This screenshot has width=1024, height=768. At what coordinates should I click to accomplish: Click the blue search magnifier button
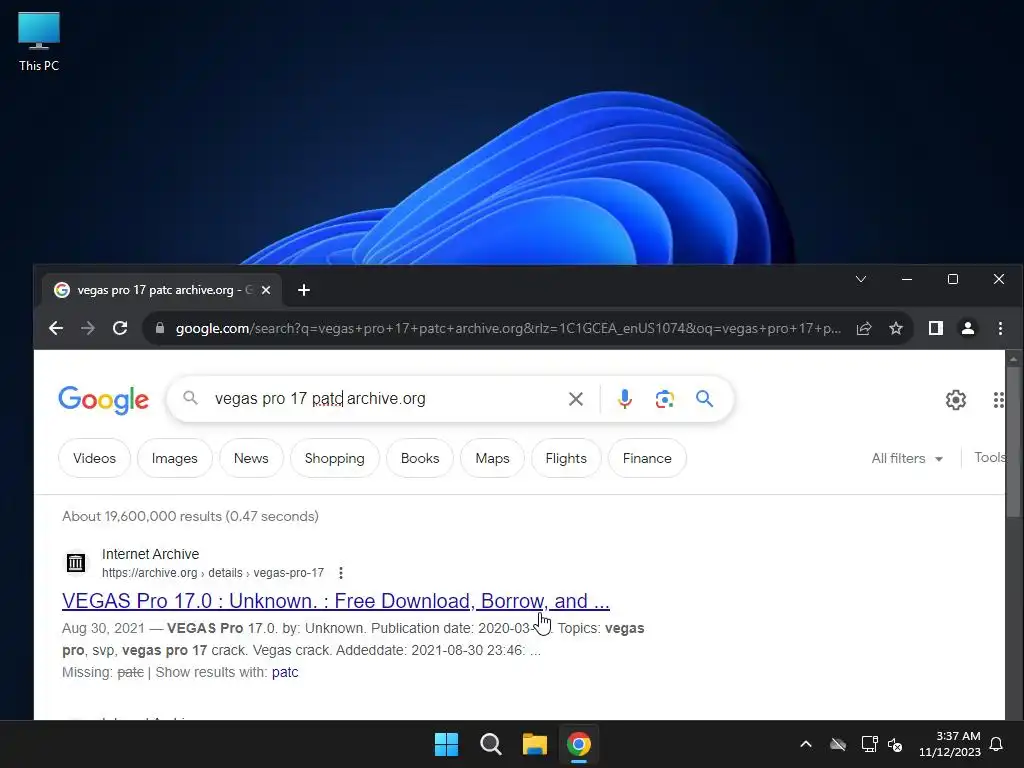pos(704,398)
